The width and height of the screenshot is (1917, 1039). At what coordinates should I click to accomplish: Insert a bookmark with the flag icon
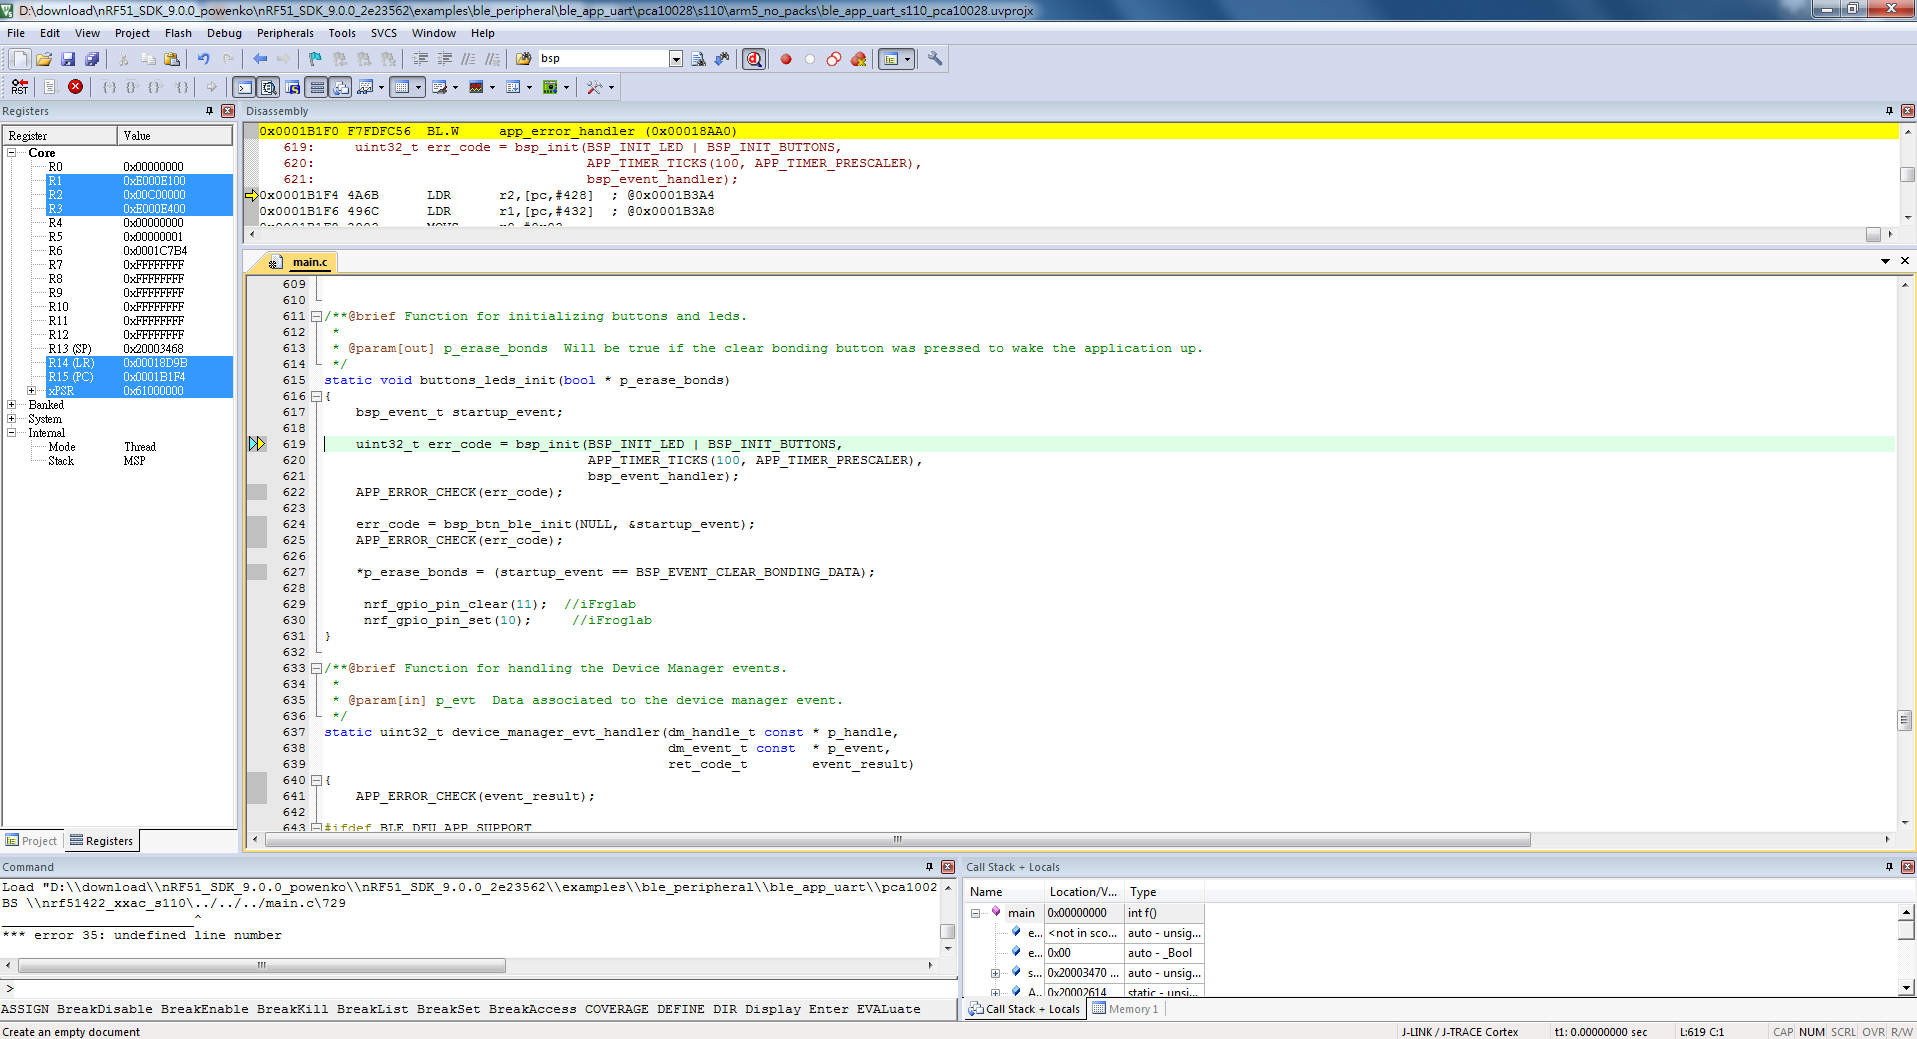(x=315, y=59)
